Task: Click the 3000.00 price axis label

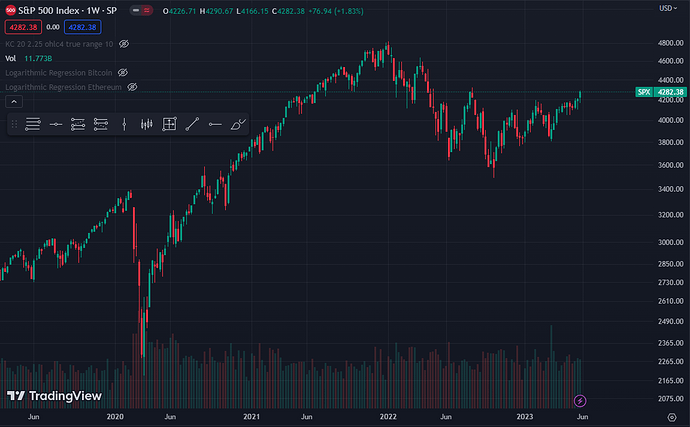Action: coord(671,242)
